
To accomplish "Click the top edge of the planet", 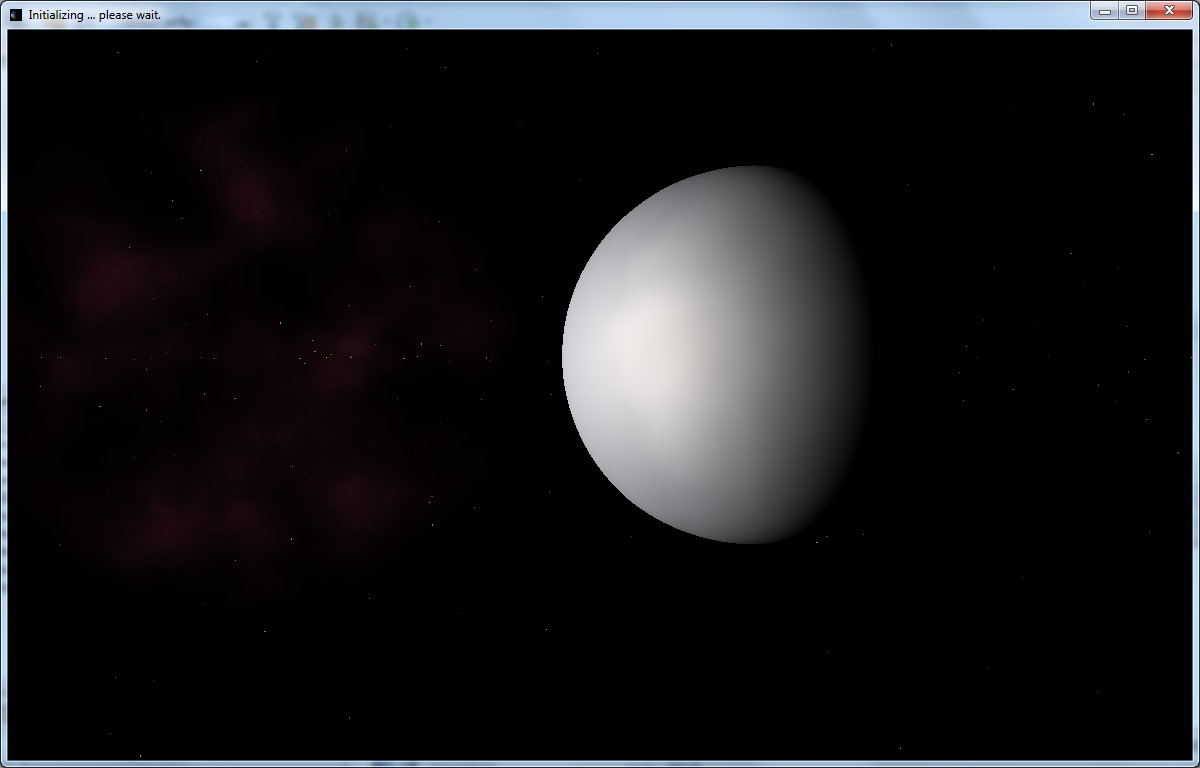I will click(x=748, y=170).
